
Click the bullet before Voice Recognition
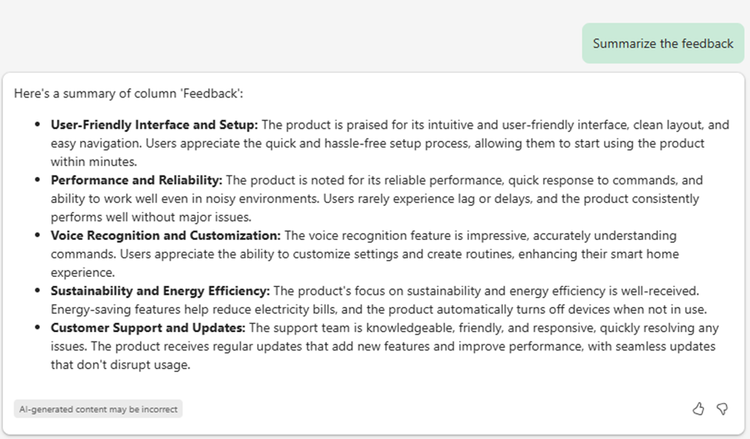pos(37,235)
